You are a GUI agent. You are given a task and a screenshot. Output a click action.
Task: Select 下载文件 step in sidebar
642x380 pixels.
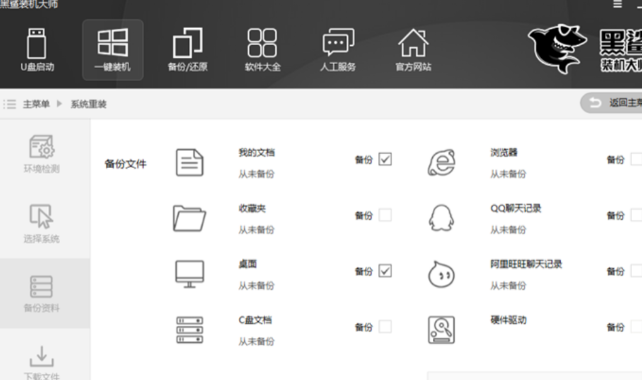tap(42, 363)
